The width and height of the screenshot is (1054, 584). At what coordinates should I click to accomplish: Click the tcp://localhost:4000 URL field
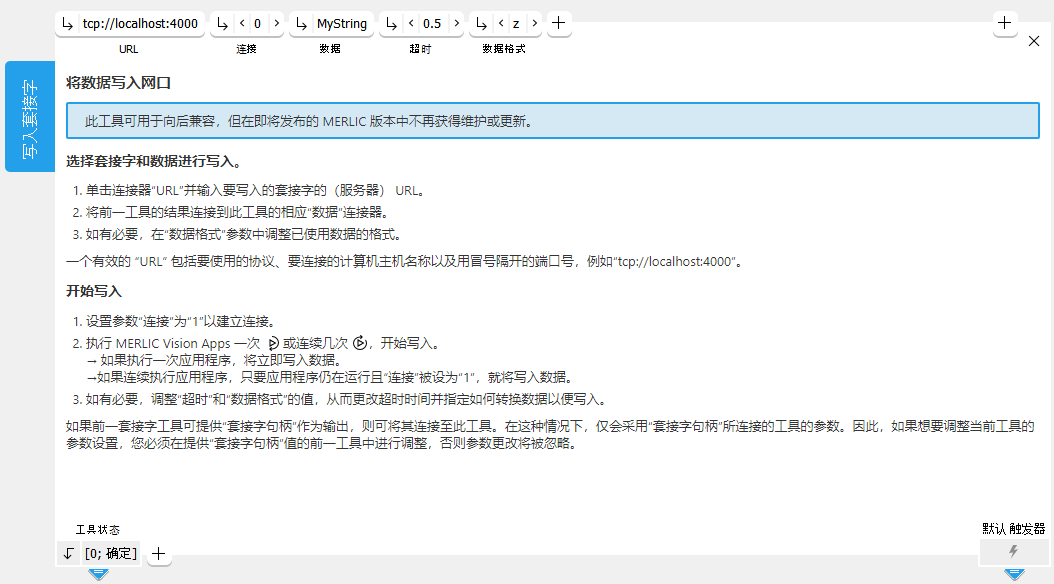click(x=140, y=24)
